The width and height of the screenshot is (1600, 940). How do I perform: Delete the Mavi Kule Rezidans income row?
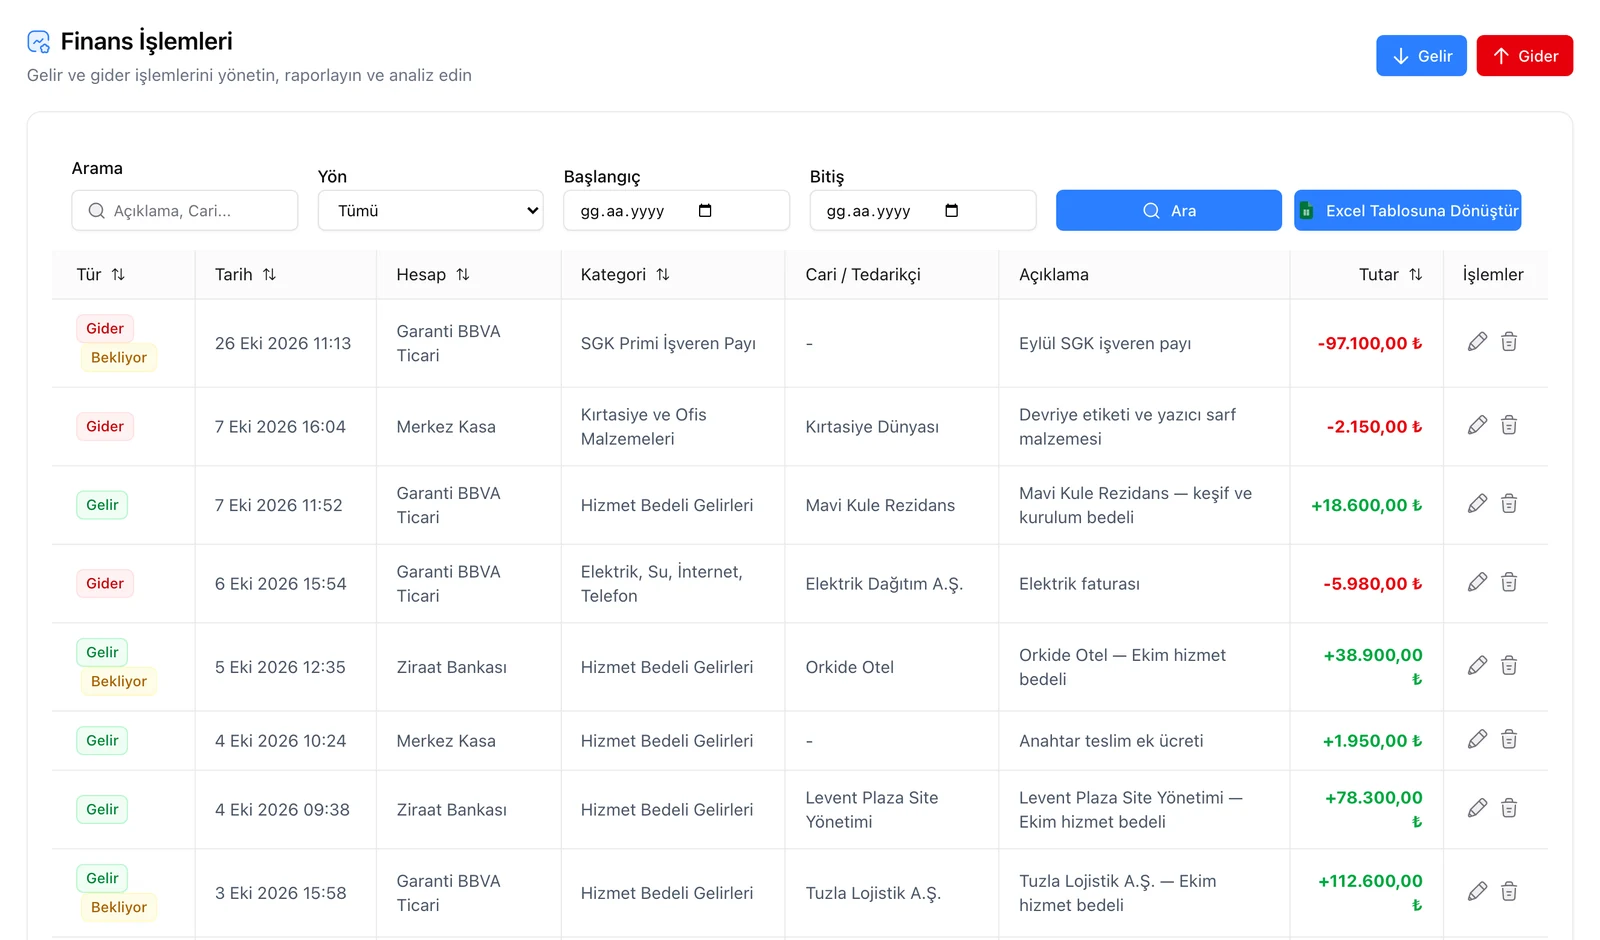tap(1509, 504)
